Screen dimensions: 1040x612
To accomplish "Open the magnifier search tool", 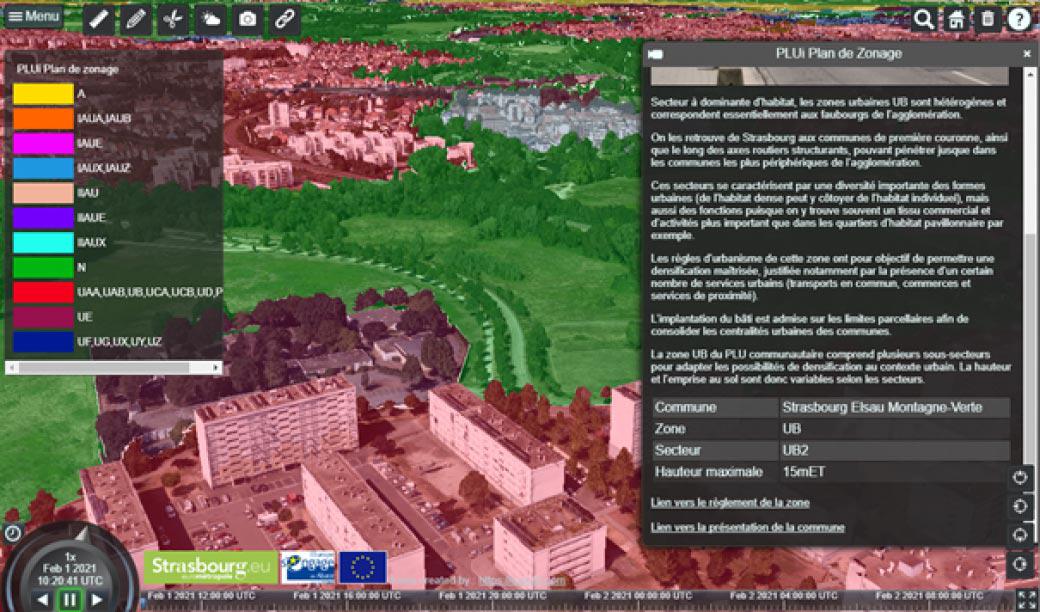I will click(x=923, y=20).
